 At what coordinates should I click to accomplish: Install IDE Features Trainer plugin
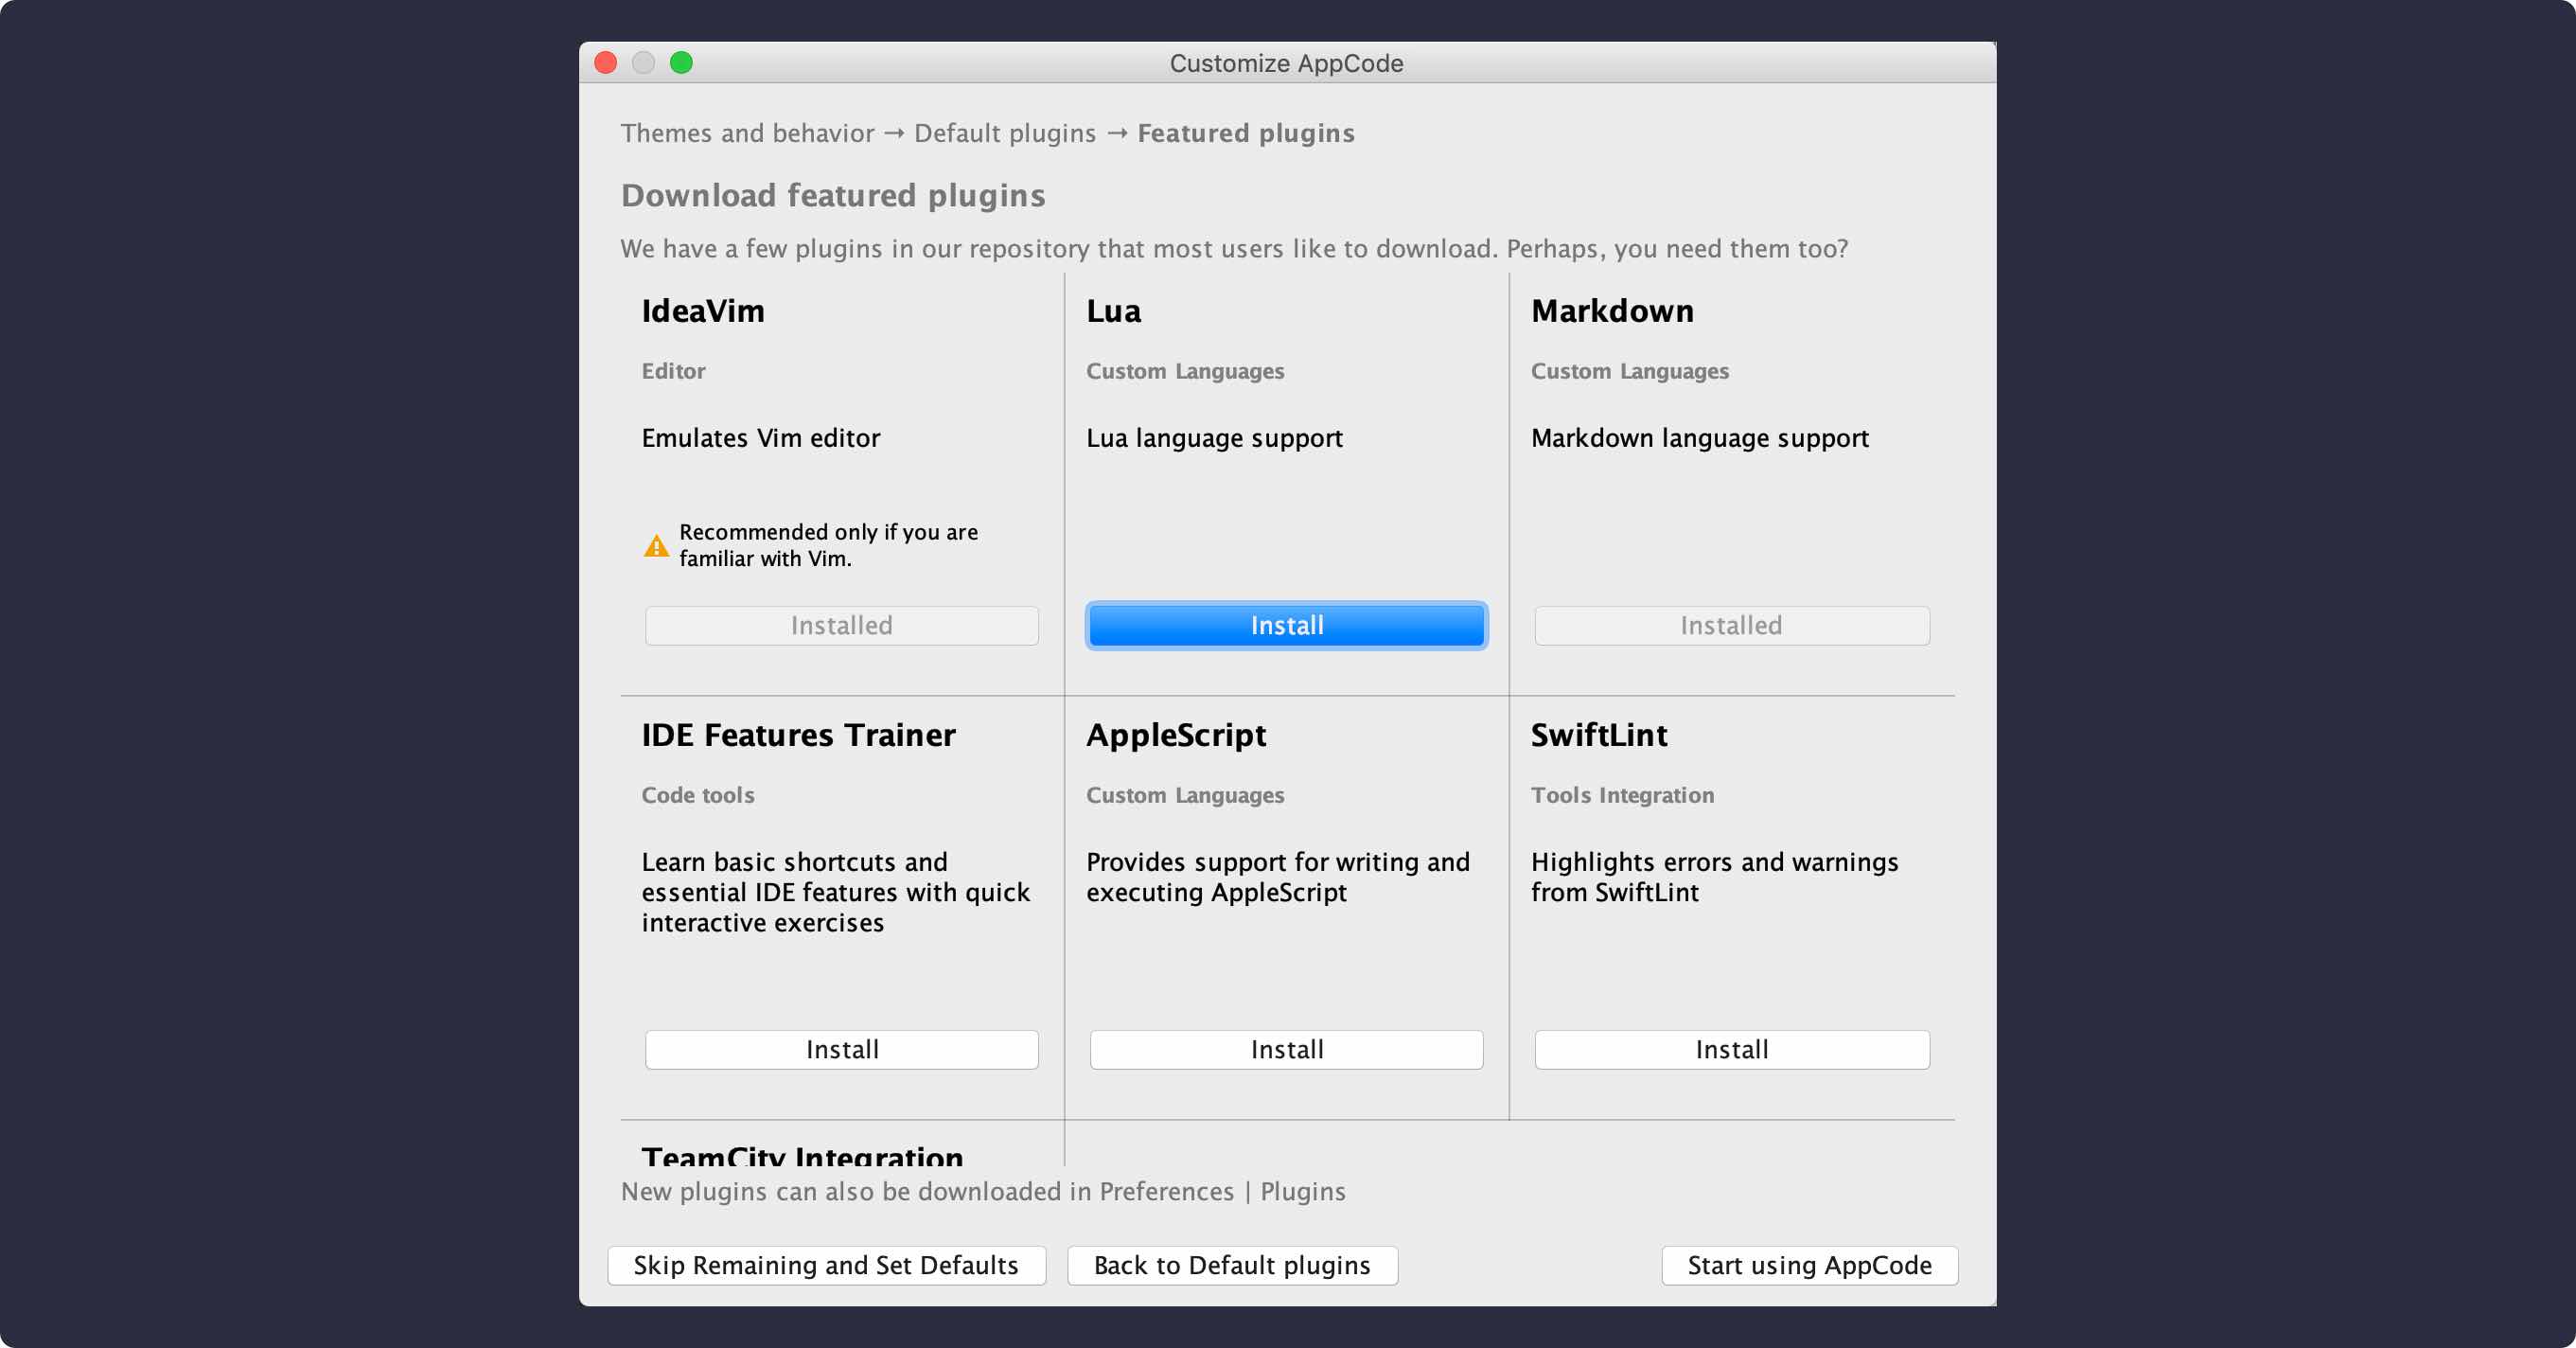(841, 1050)
